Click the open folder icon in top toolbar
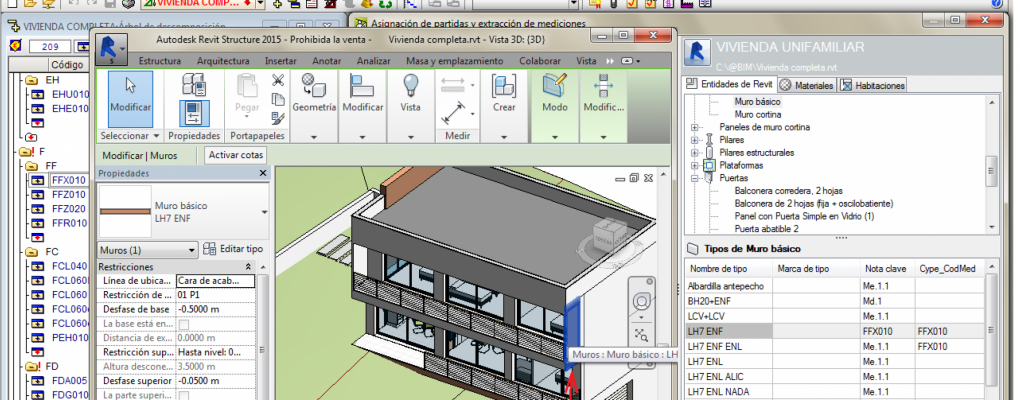Image resolution: width=1020 pixels, height=400 pixels. 29,4
